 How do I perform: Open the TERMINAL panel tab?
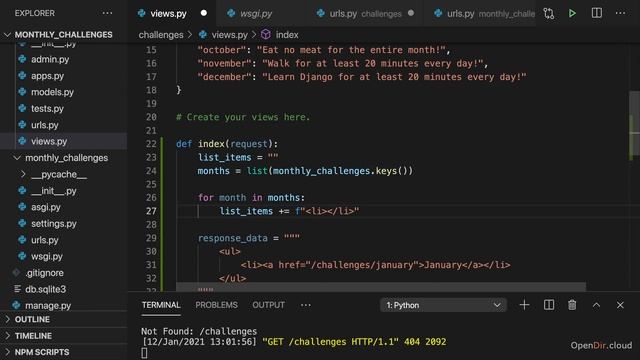(161, 305)
